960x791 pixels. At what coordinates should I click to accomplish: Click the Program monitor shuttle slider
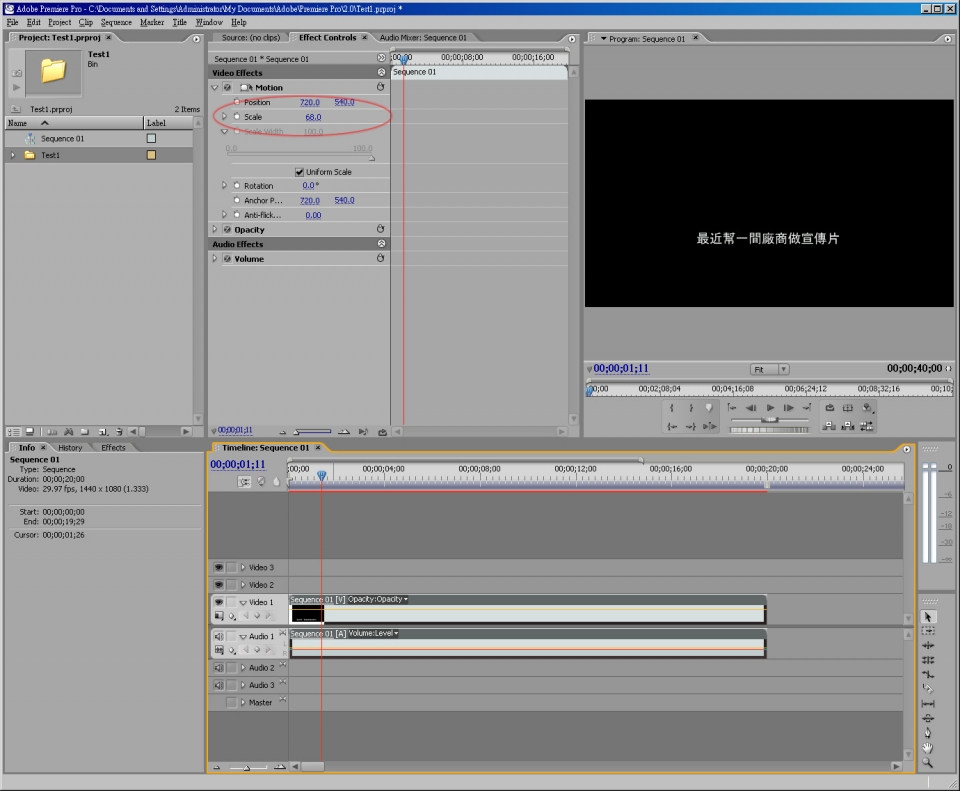pos(770,419)
